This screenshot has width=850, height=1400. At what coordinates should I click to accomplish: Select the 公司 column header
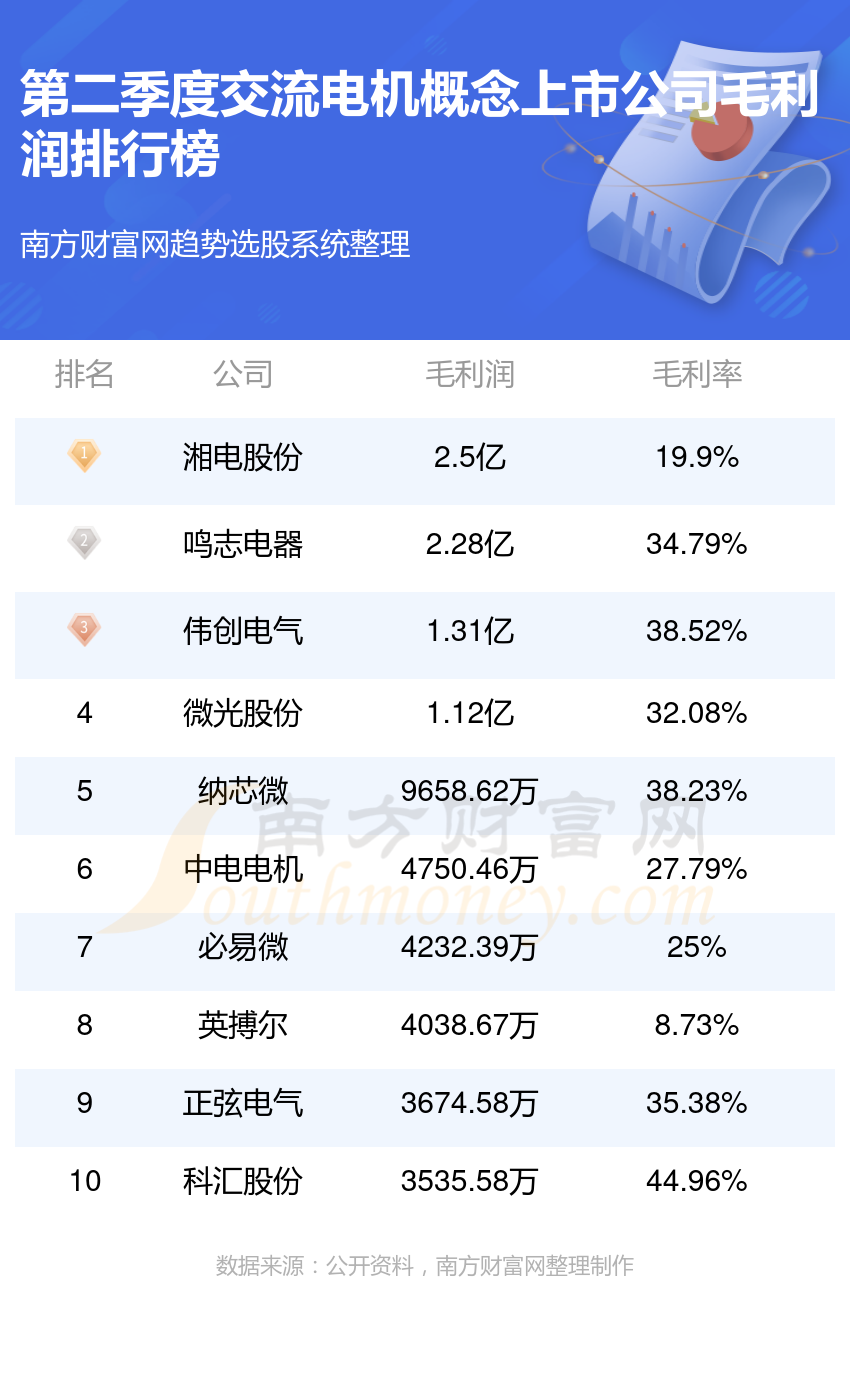click(243, 374)
